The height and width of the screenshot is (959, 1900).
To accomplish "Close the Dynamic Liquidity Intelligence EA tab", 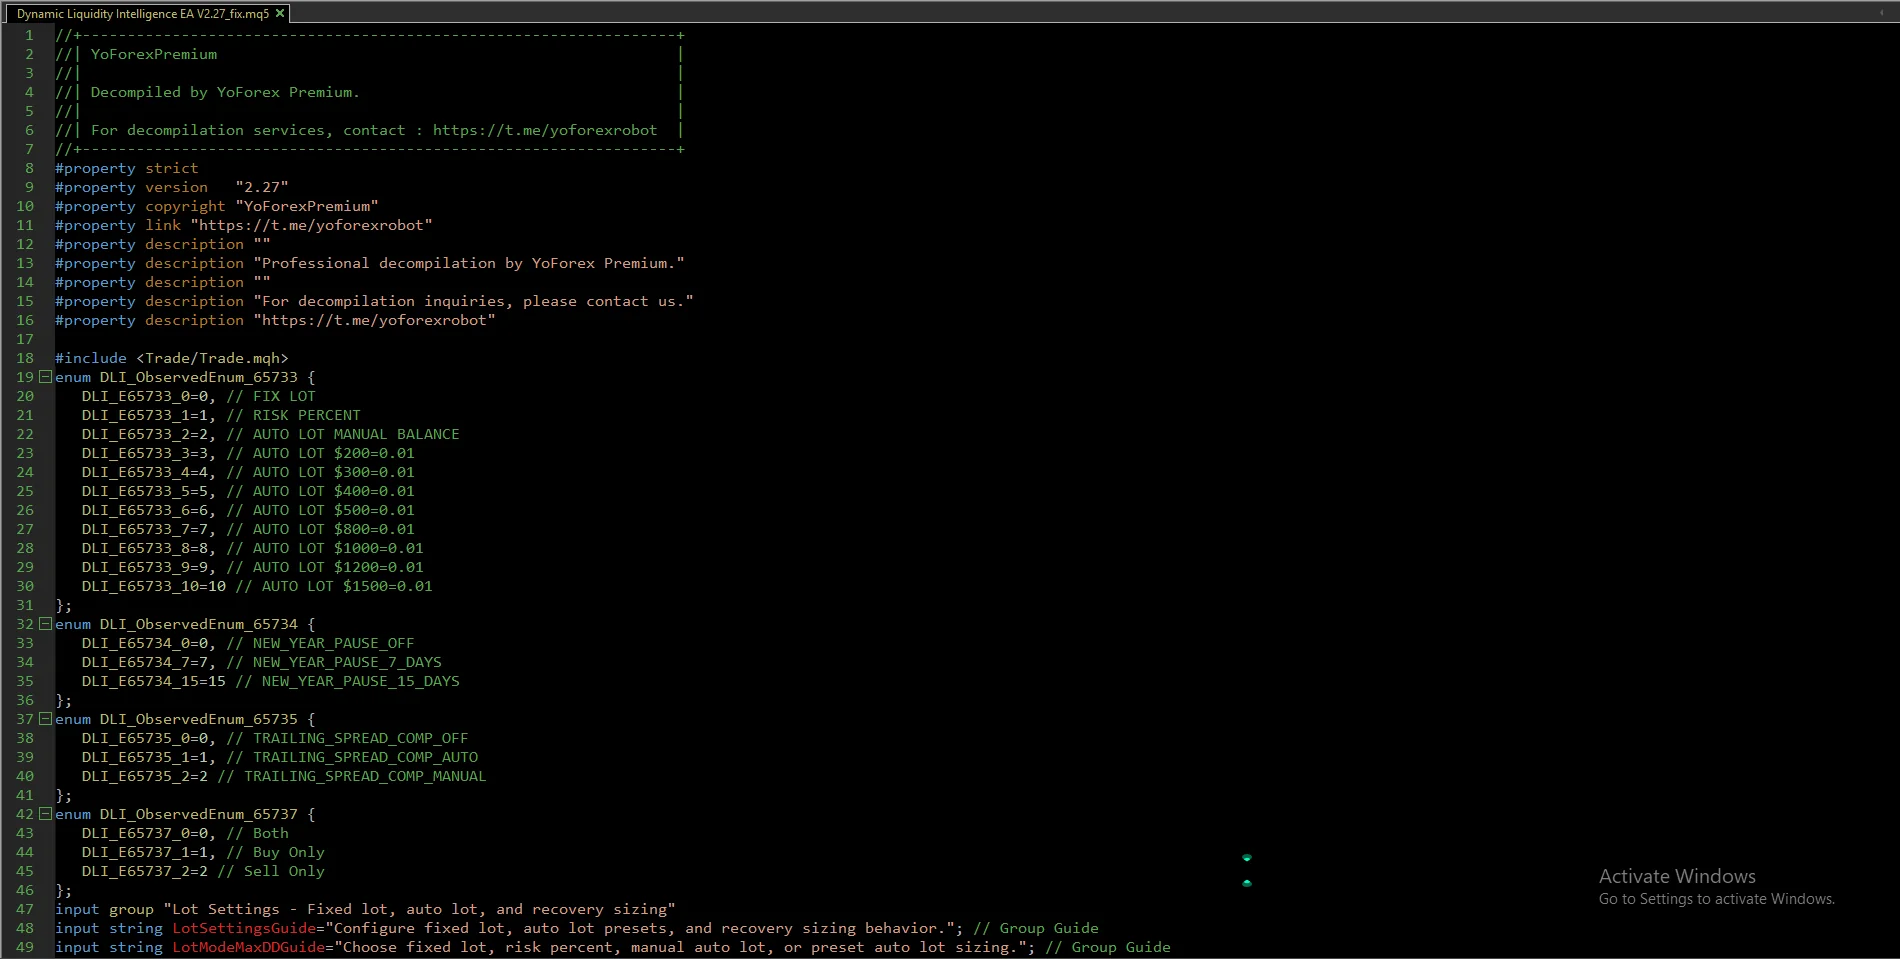I will 280,13.
